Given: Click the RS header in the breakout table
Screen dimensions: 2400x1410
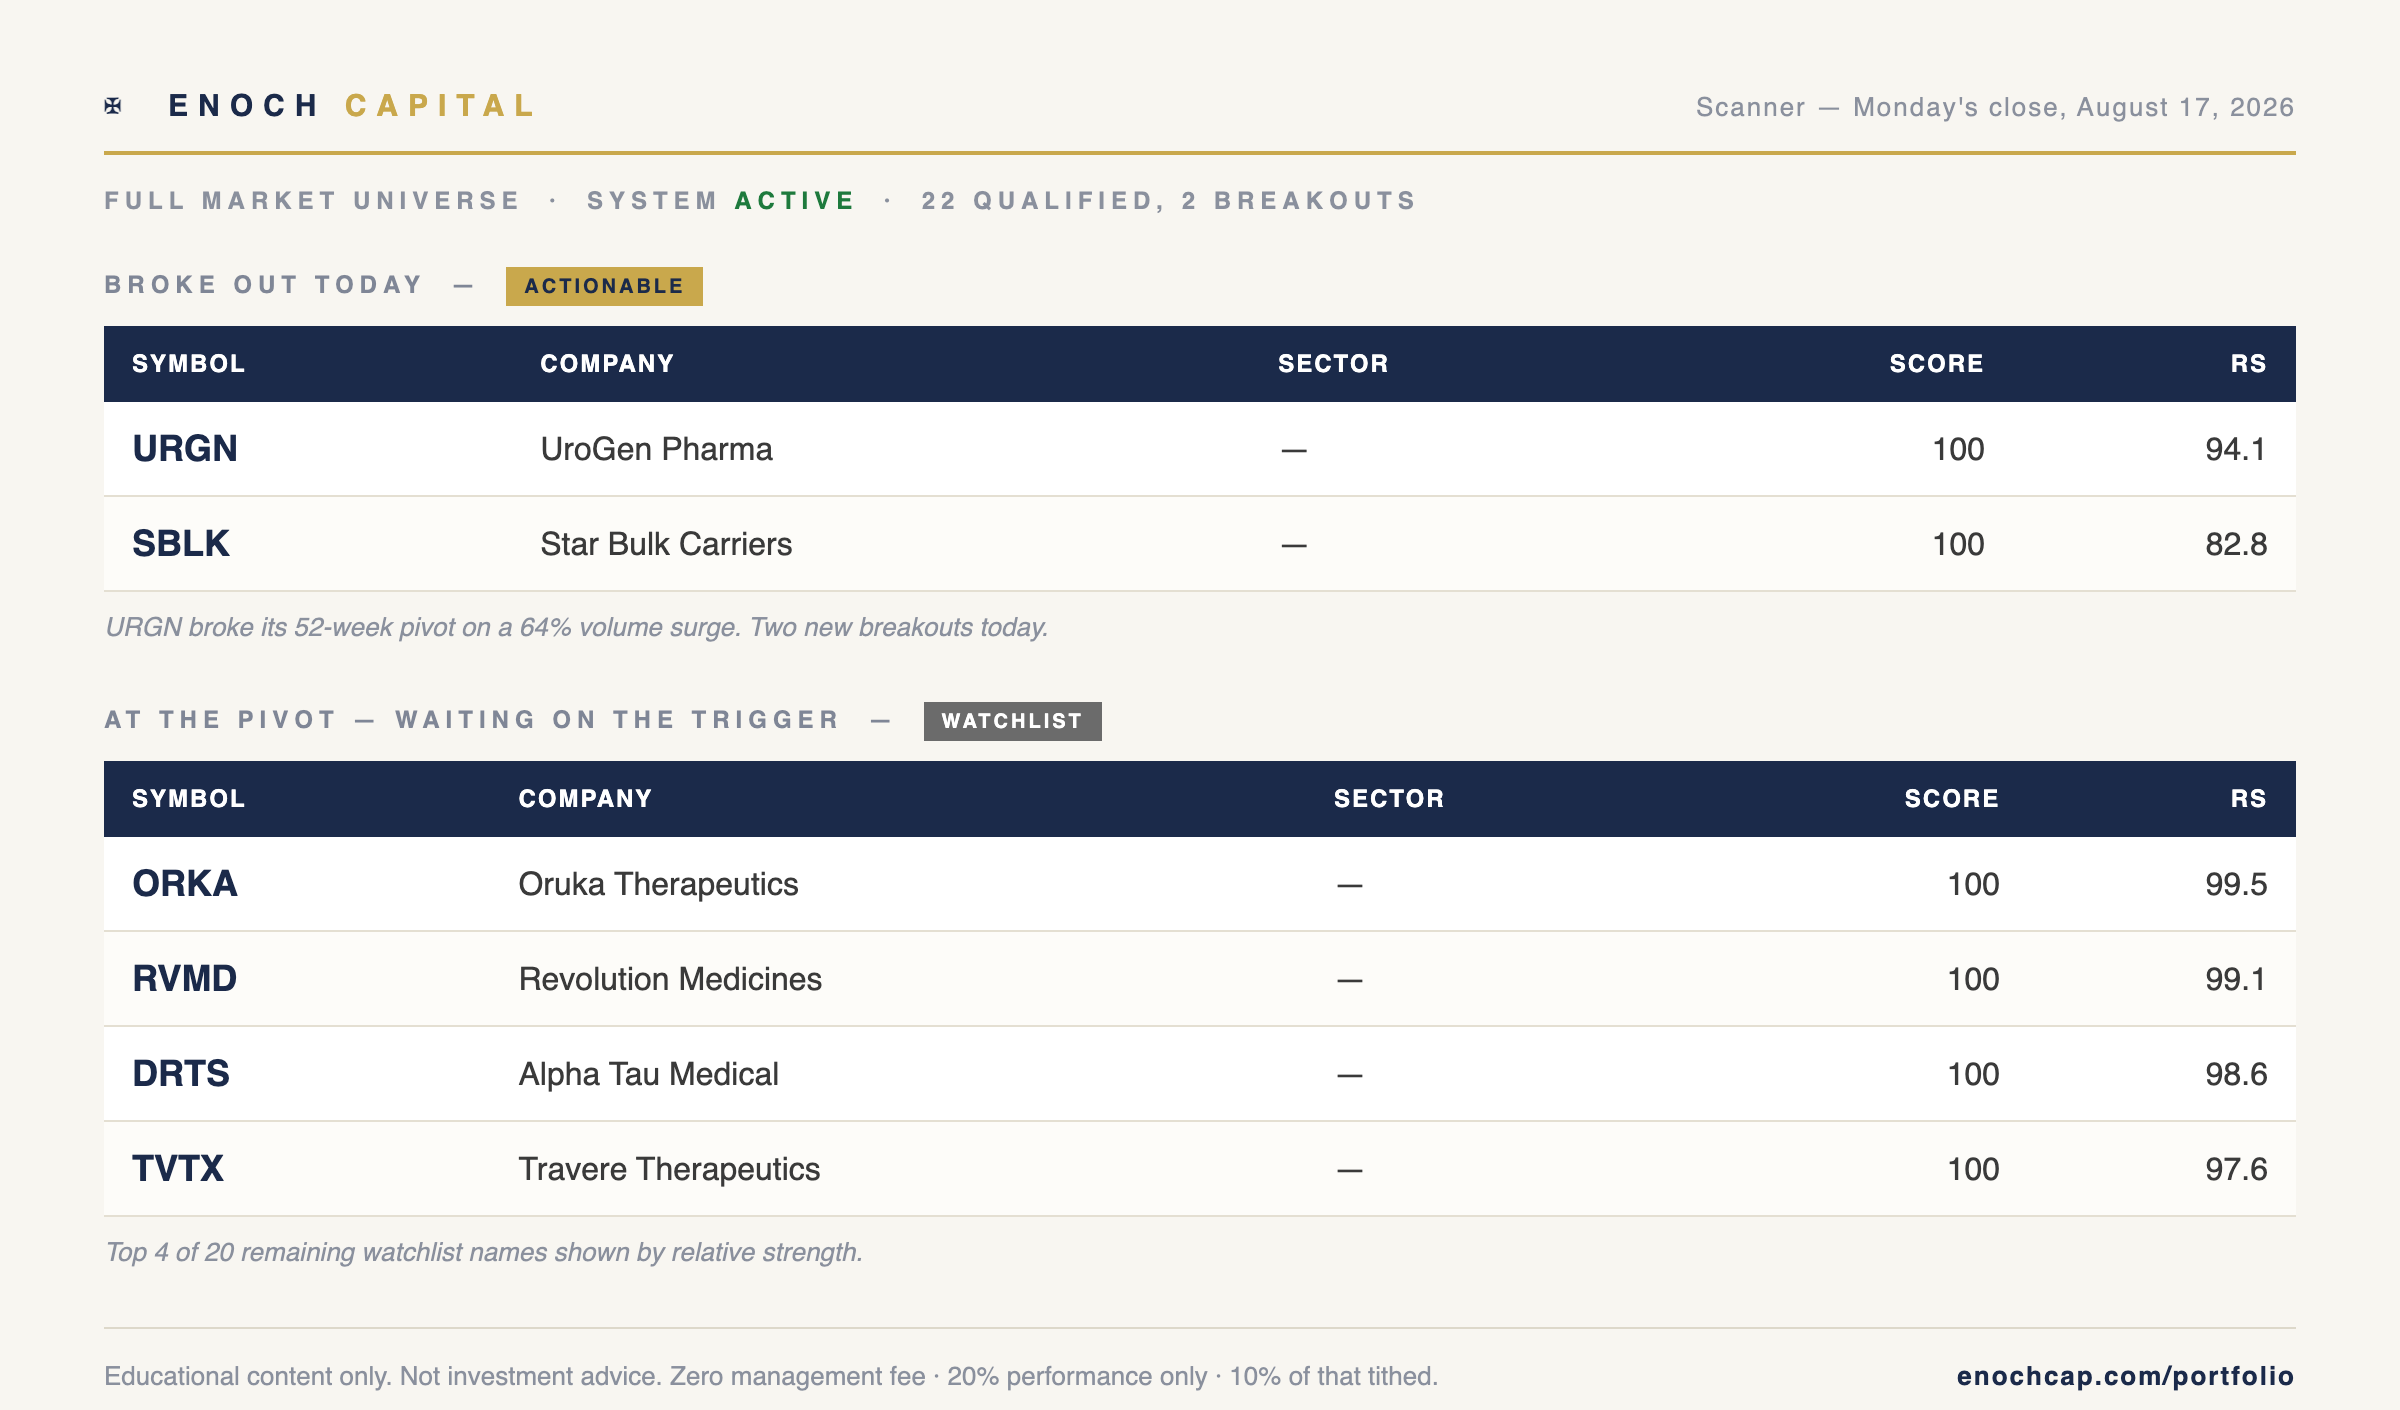Looking at the screenshot, I should point(2248,363).
